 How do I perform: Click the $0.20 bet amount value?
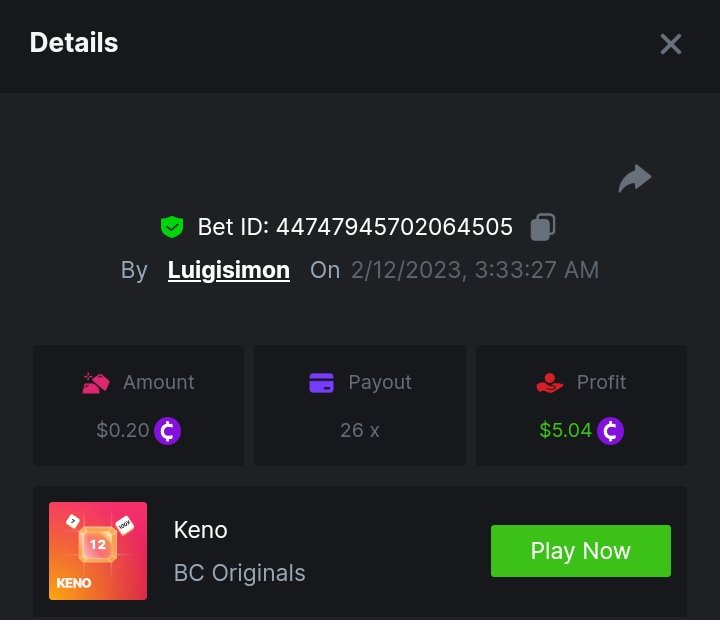123,431
